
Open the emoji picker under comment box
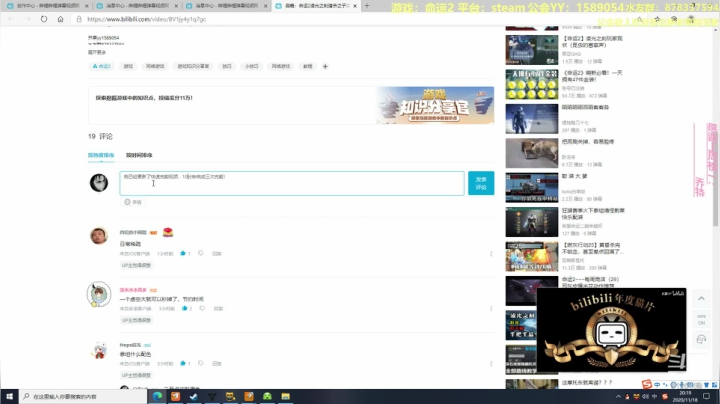coord(133,202)
